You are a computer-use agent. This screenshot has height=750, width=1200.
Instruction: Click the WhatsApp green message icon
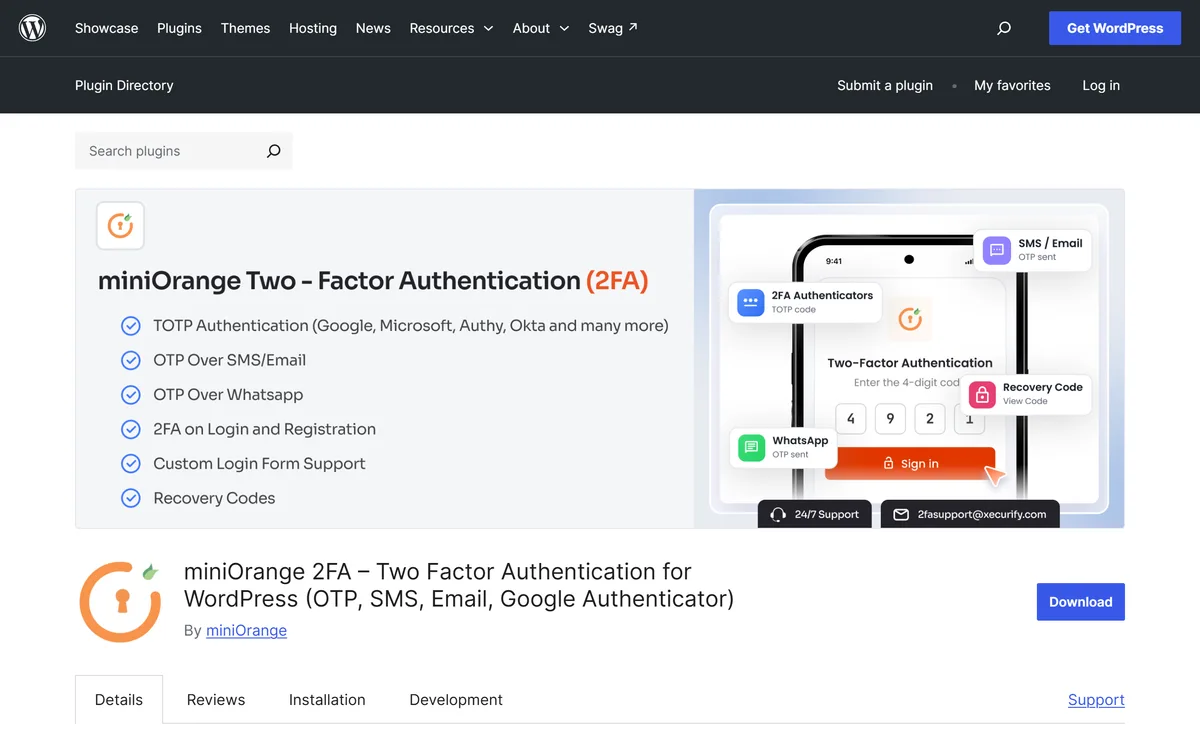pyautogui.click(x=751, y=447)
